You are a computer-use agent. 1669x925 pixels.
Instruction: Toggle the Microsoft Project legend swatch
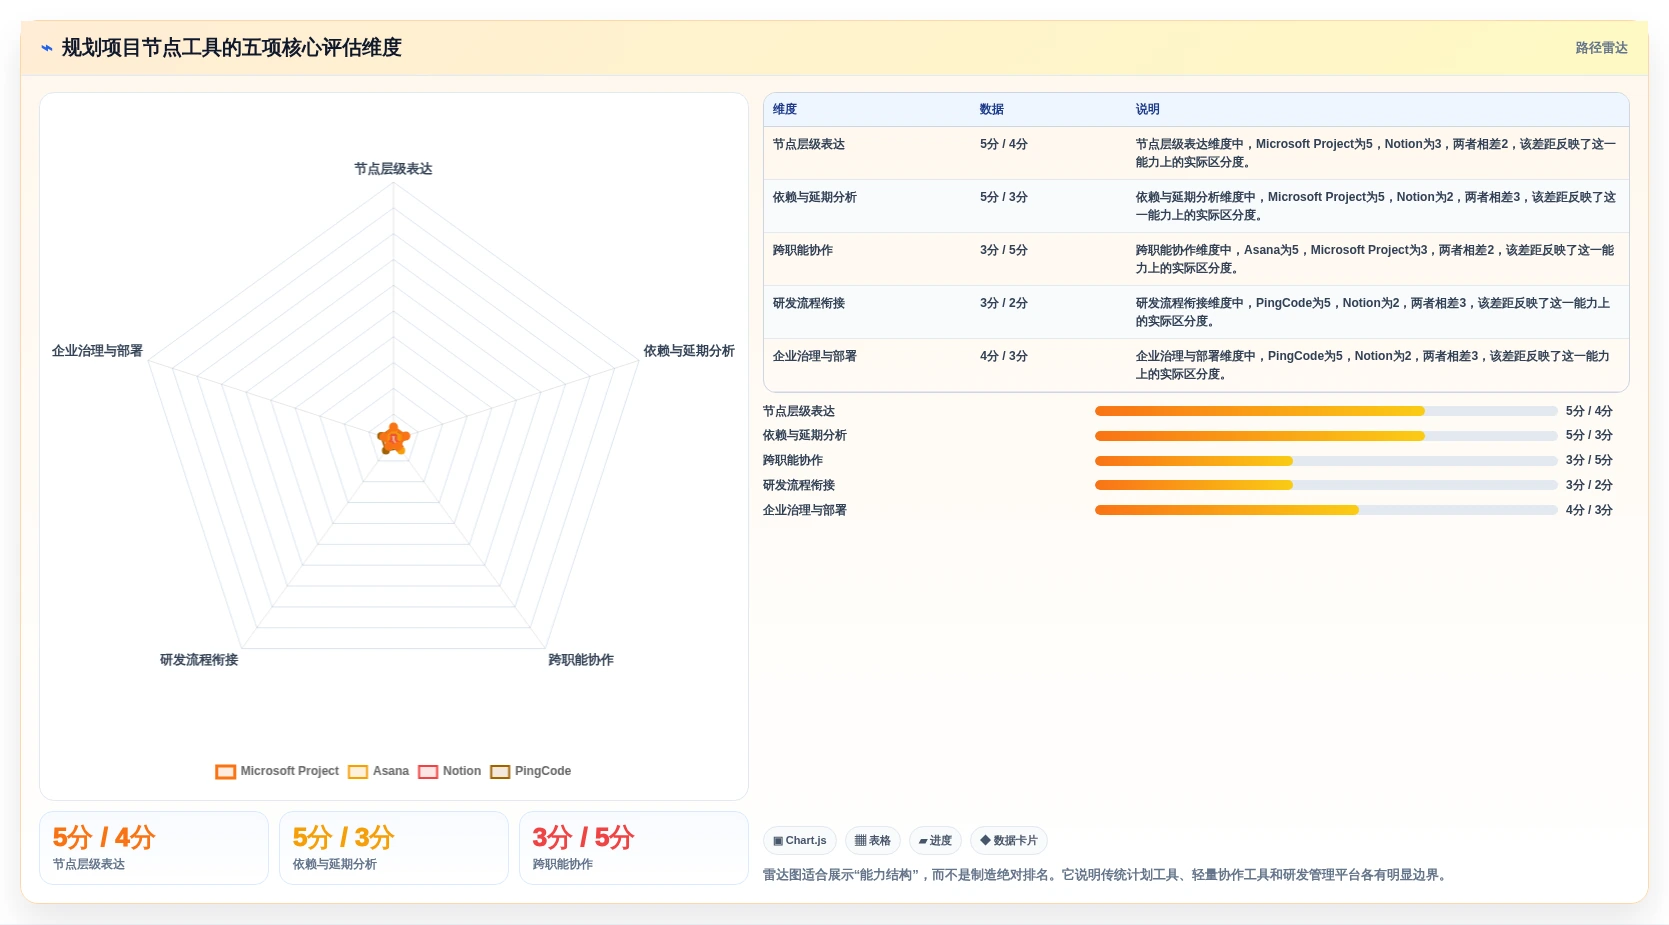coord(226,771)
